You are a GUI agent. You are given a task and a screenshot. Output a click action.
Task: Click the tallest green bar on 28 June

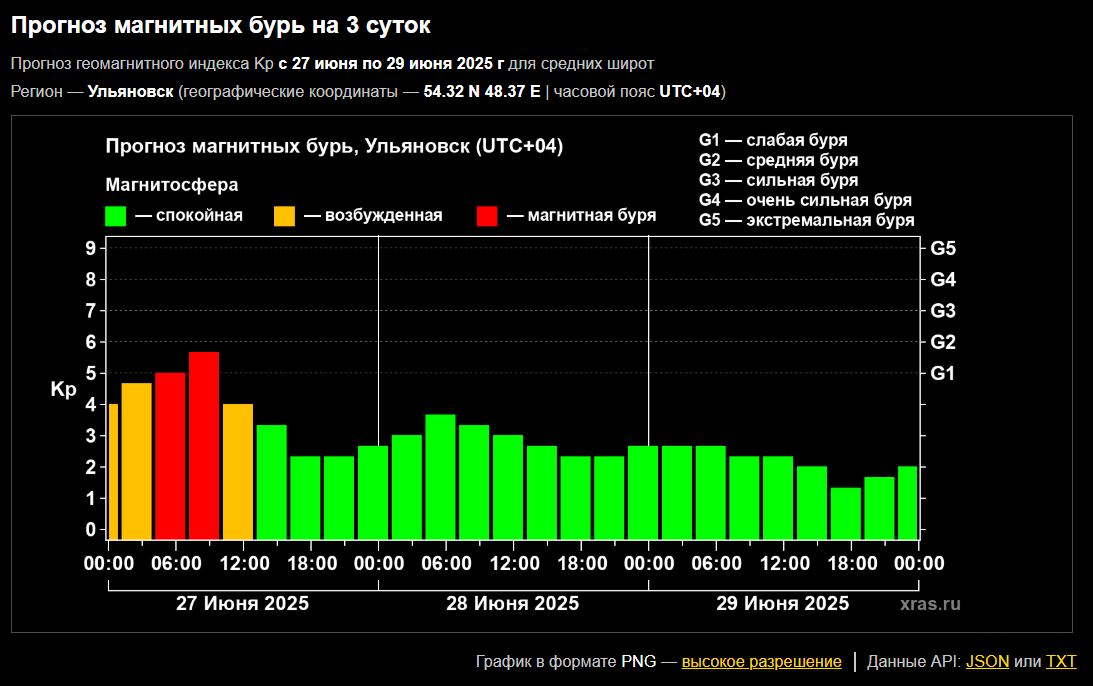pos(440,476)
